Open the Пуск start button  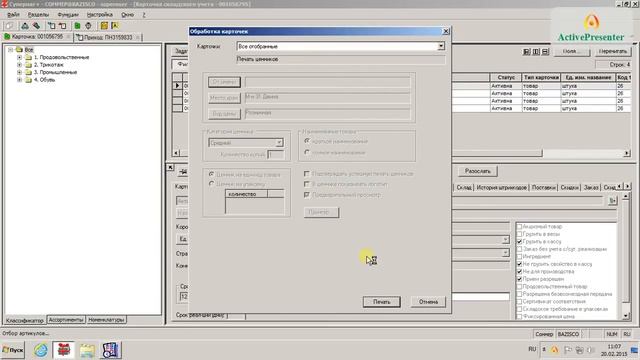point(13,350)
